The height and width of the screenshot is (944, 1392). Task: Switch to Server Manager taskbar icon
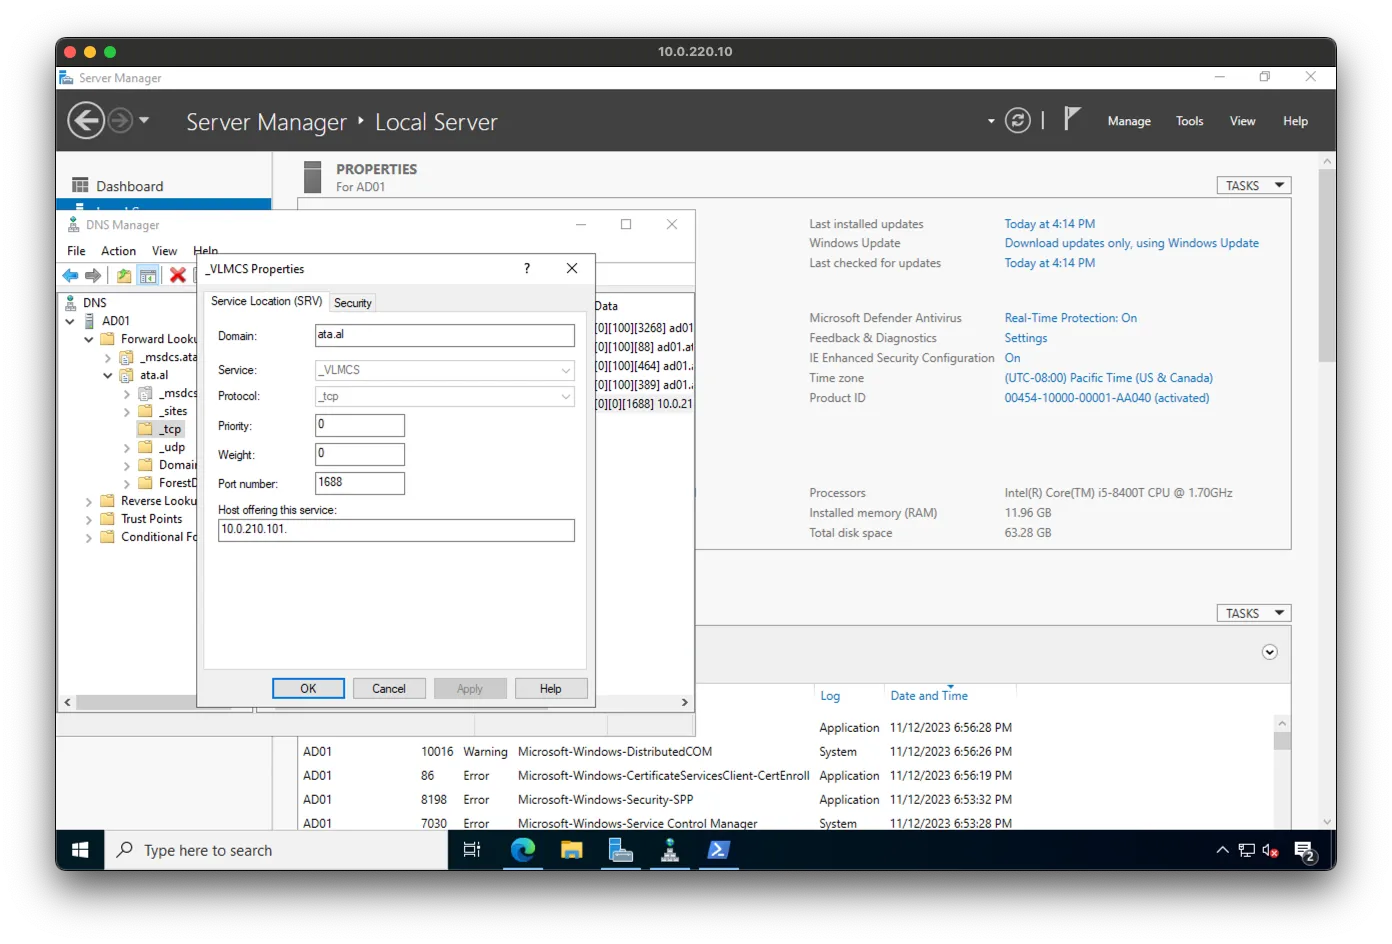pyautogui.click(x=621, y=850)
